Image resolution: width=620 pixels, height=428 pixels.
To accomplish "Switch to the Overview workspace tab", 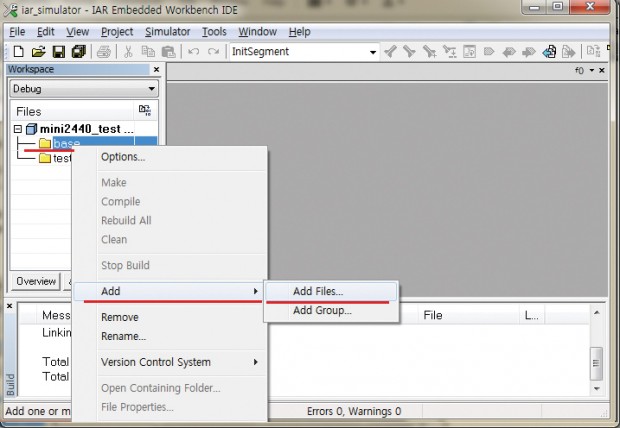I will point(36,281).
